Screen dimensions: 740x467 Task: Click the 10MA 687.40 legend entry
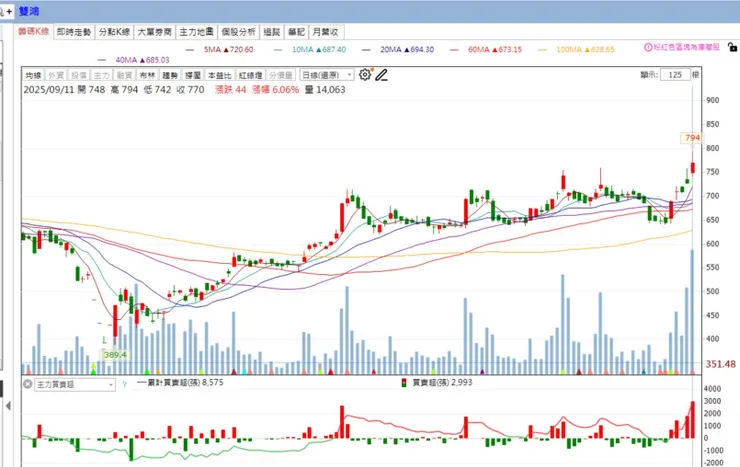310,50
